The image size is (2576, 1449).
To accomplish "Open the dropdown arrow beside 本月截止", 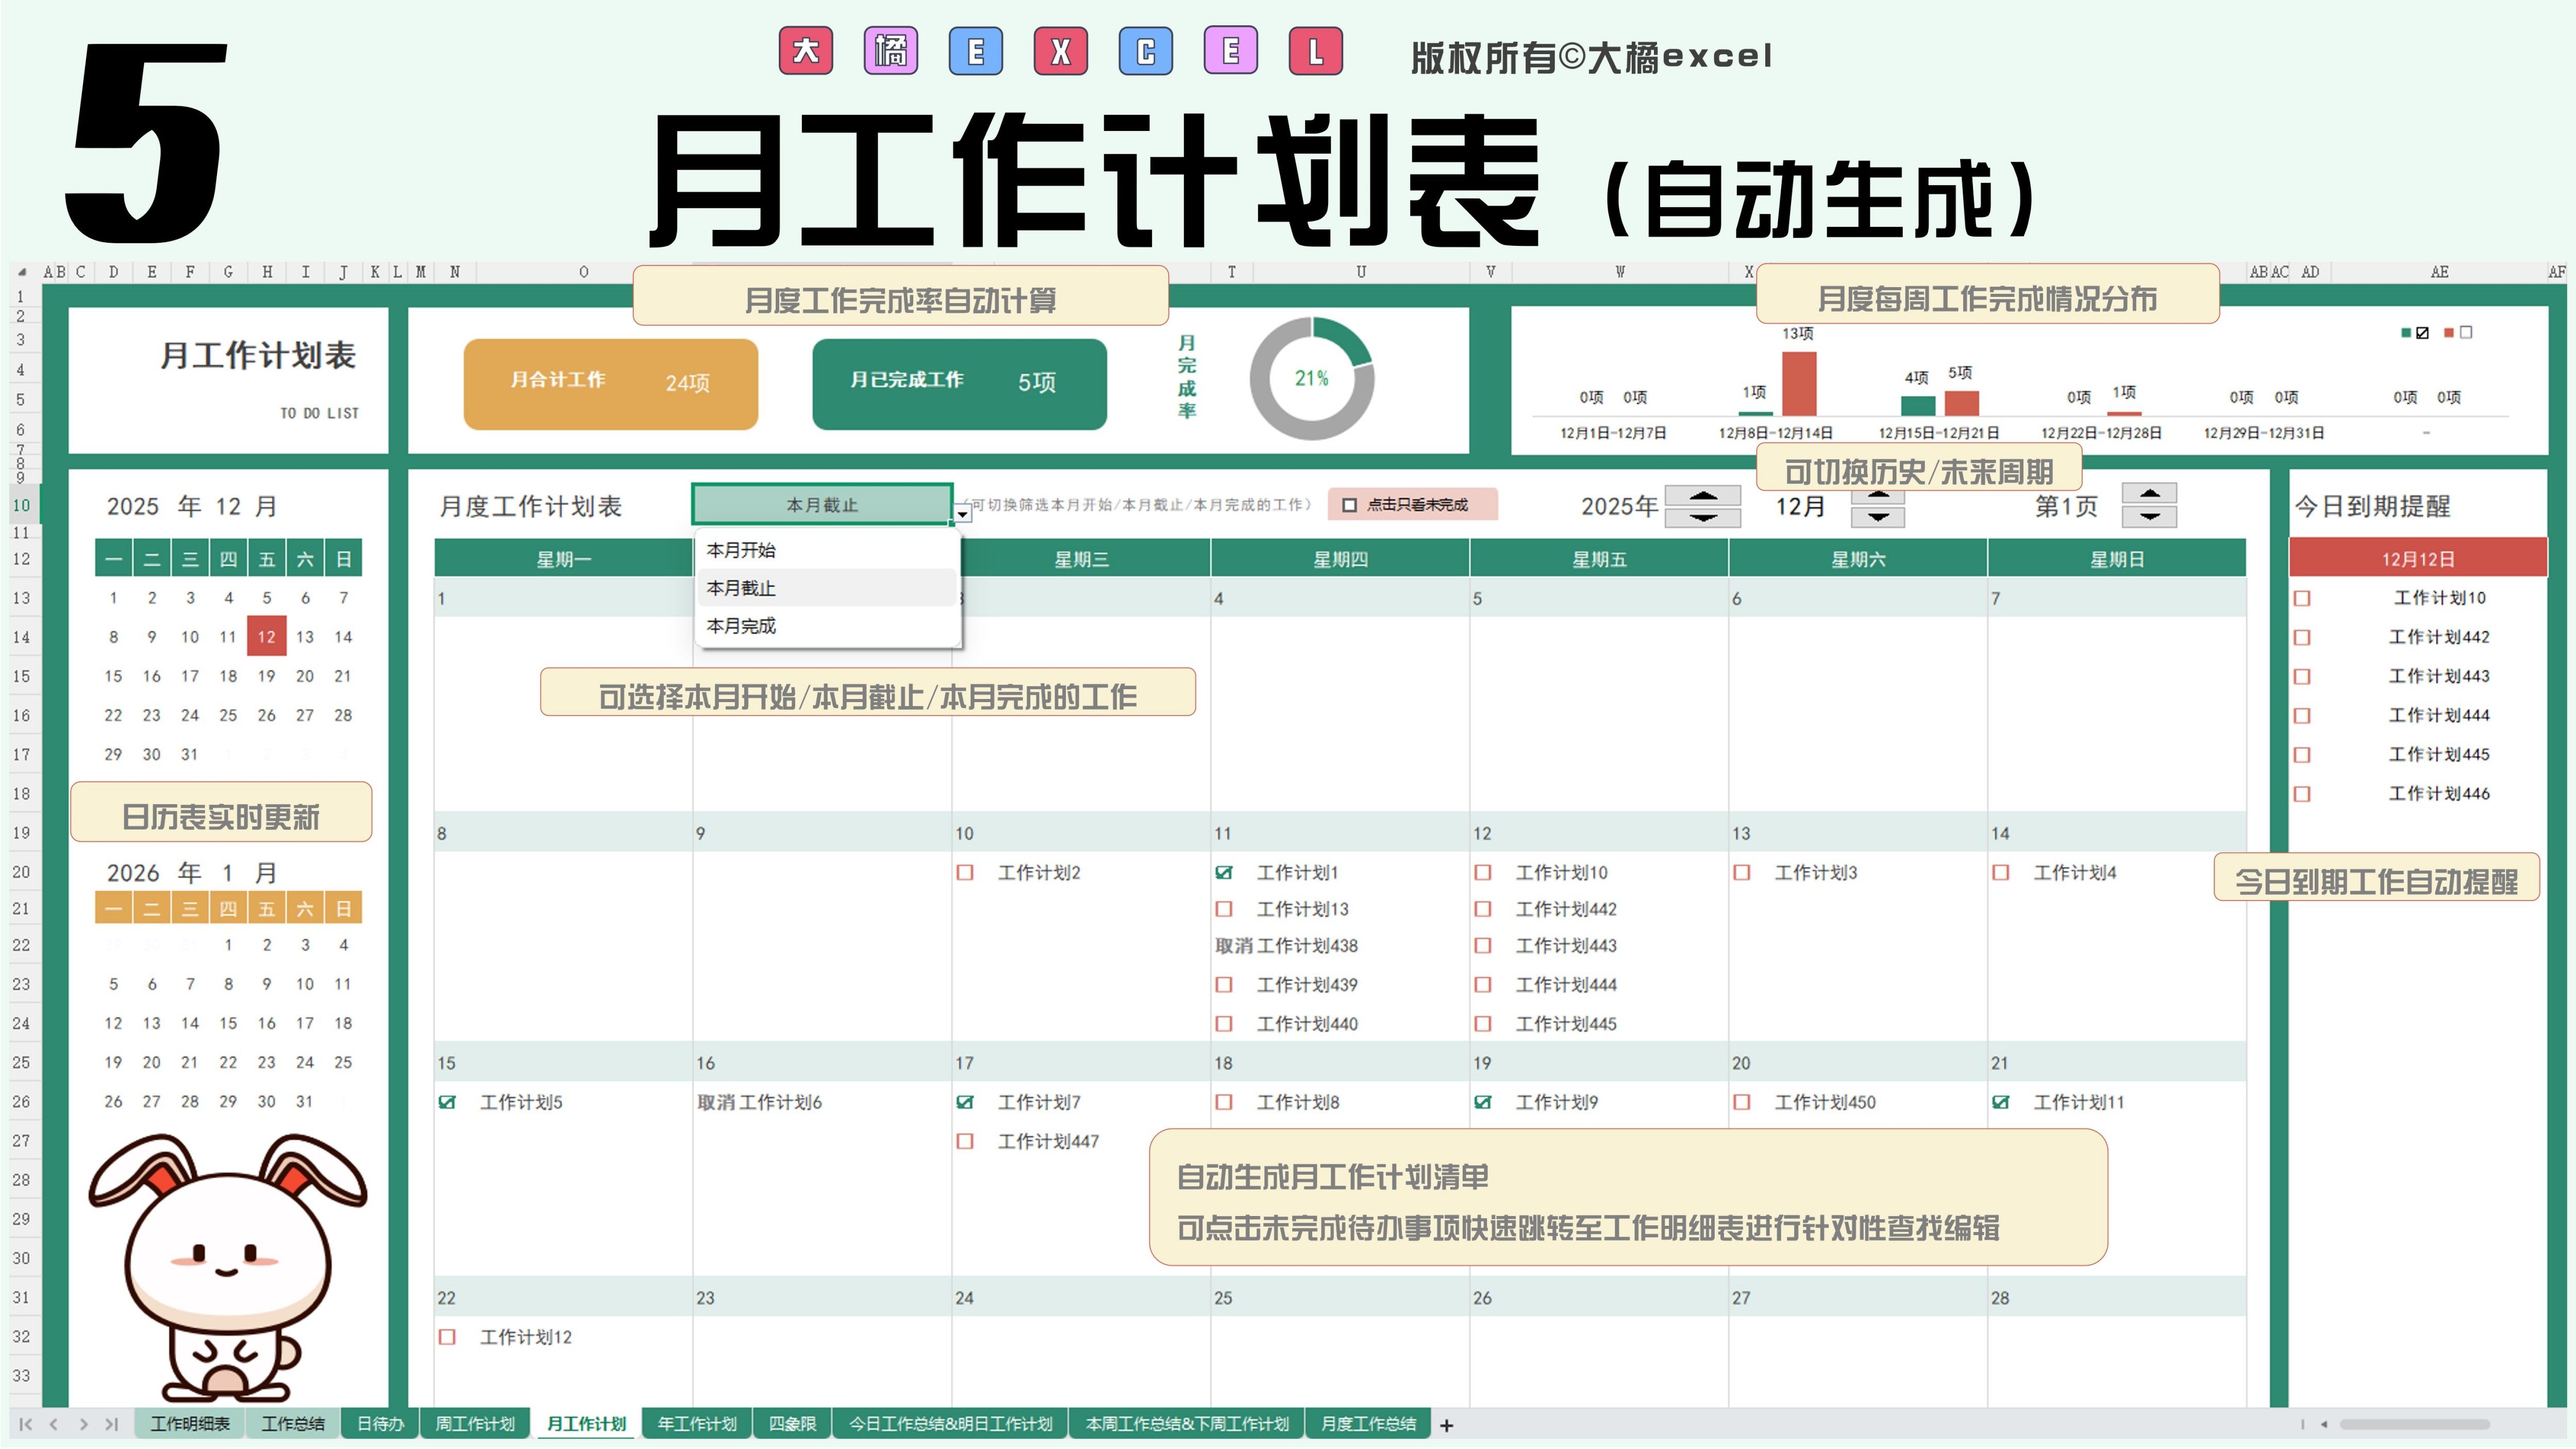I will [x=962, y=514].
